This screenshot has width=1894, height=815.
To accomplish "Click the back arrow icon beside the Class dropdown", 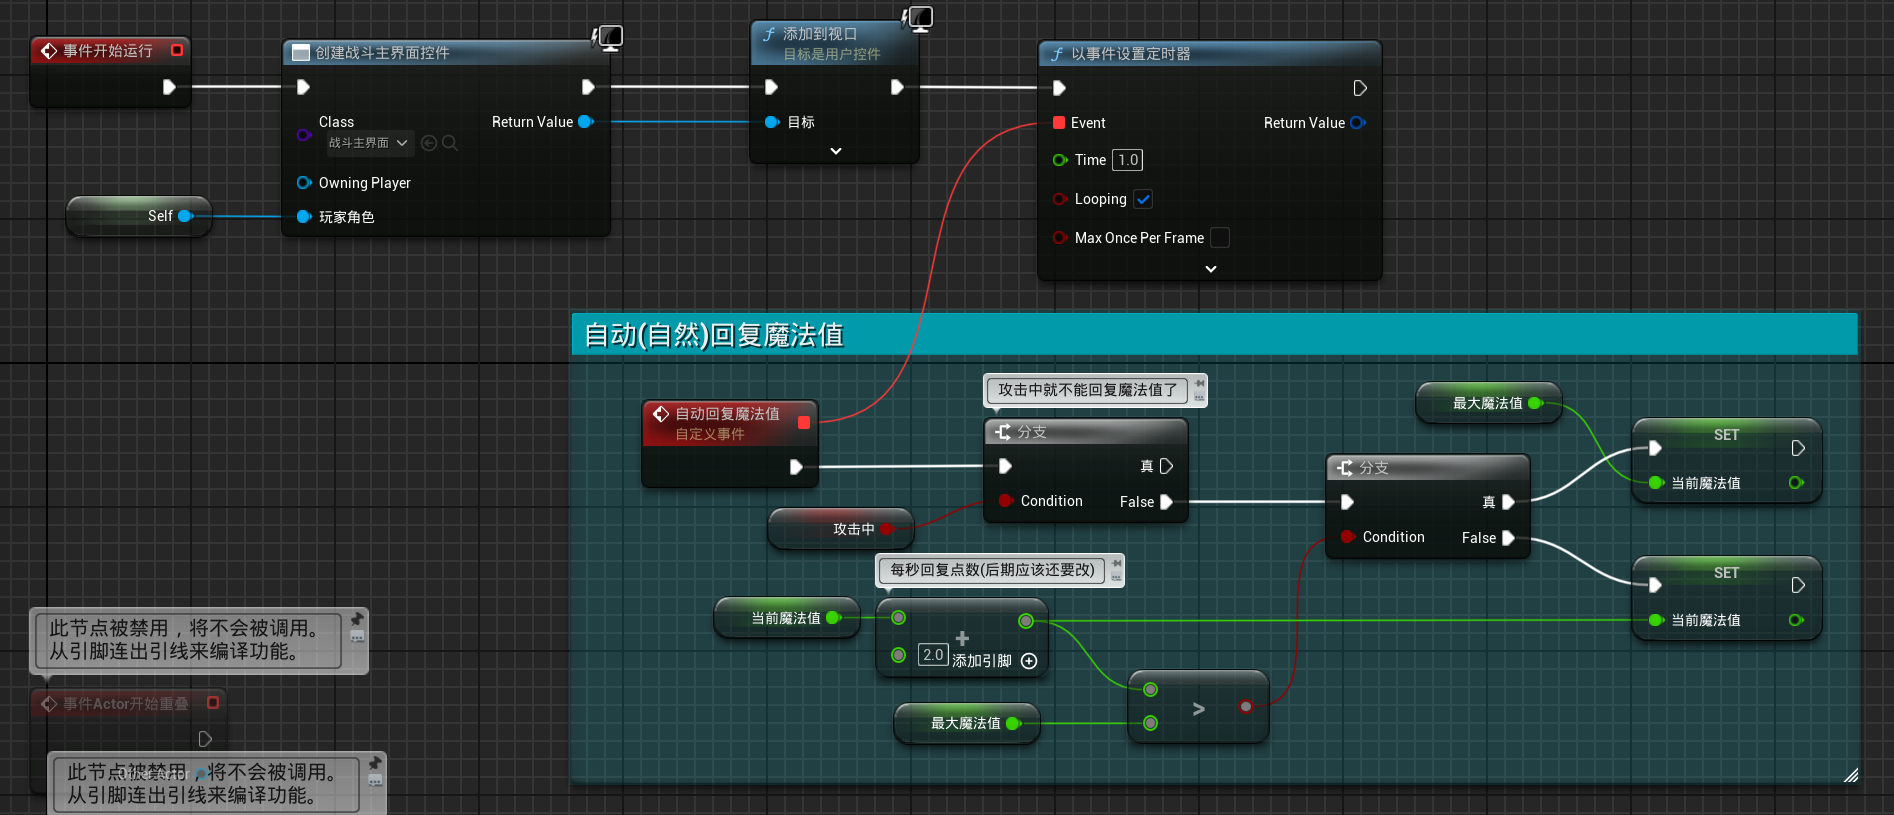I will [429, 143].
